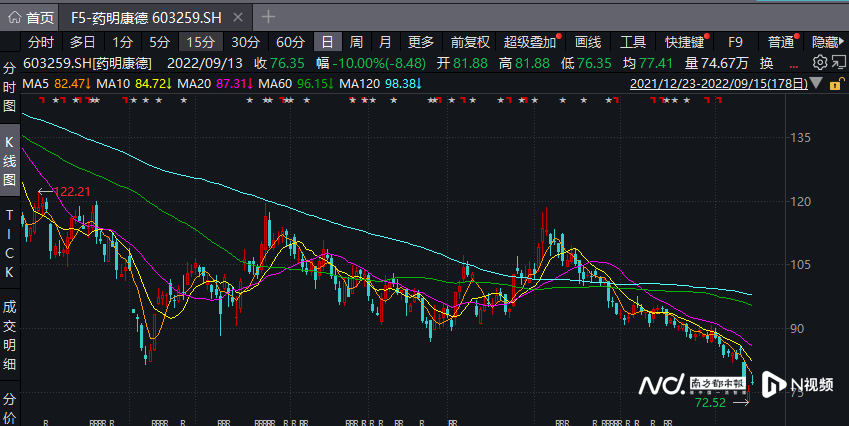Click MA120 98.38 indicator label

pos(381,84)
